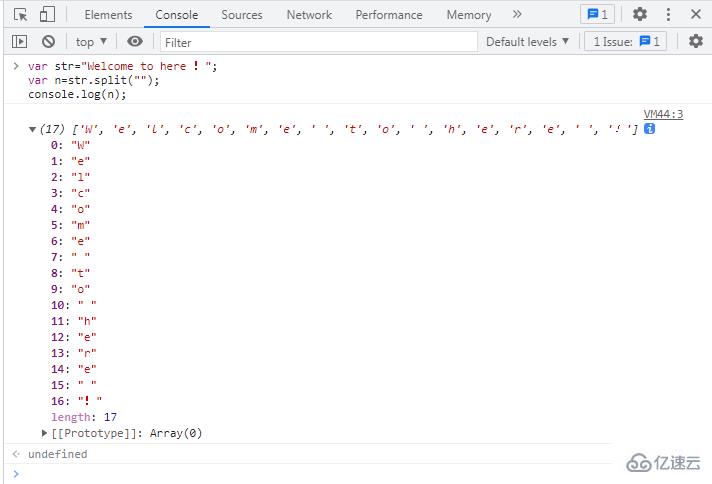Toggle the device toolbar icon

pyautogui.click(x=47, y=15)
